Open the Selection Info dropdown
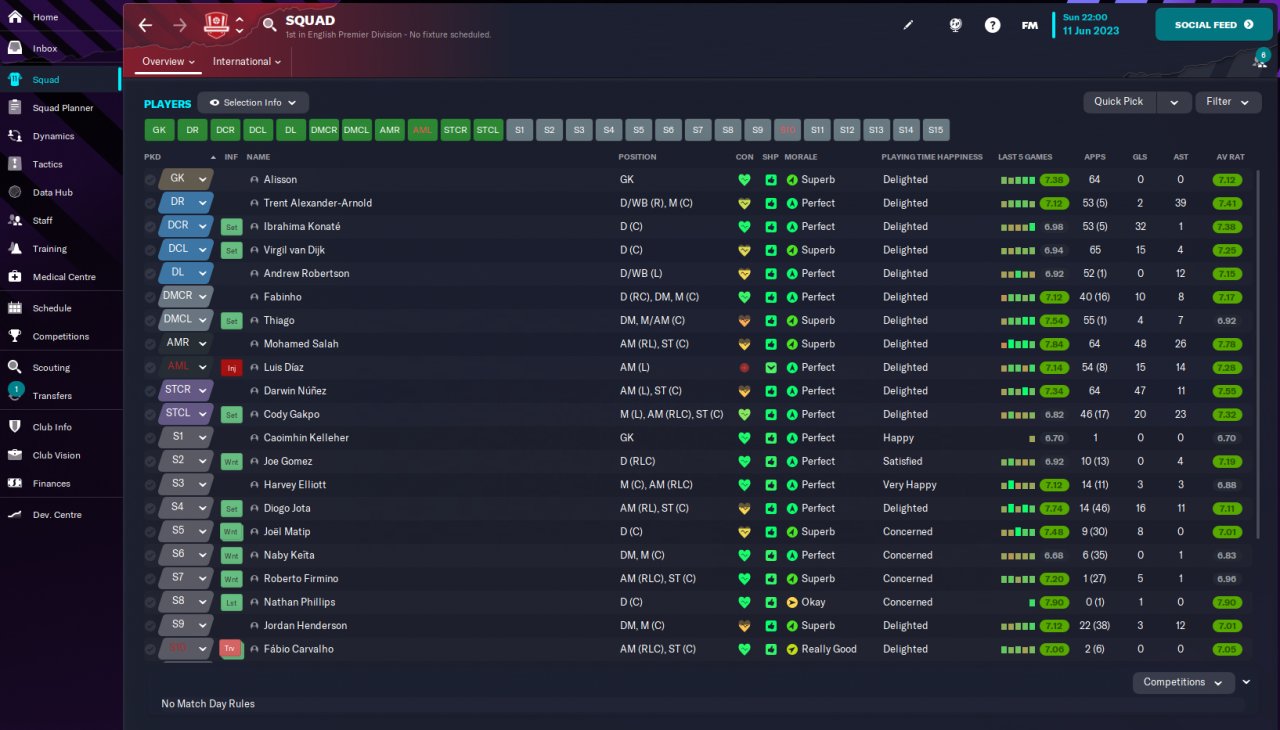 (253, 102)
